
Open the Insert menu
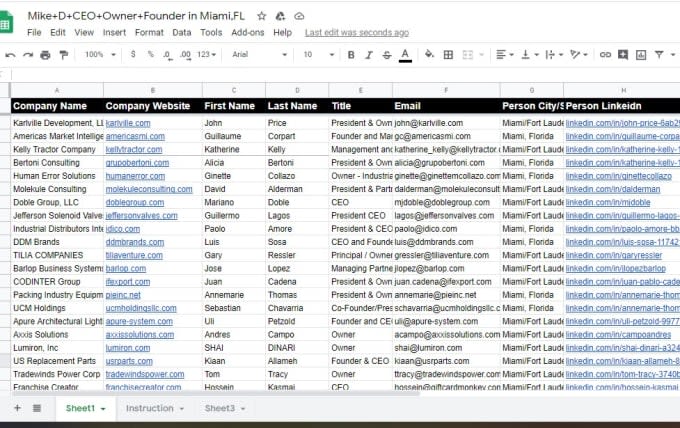coord(114,33)
